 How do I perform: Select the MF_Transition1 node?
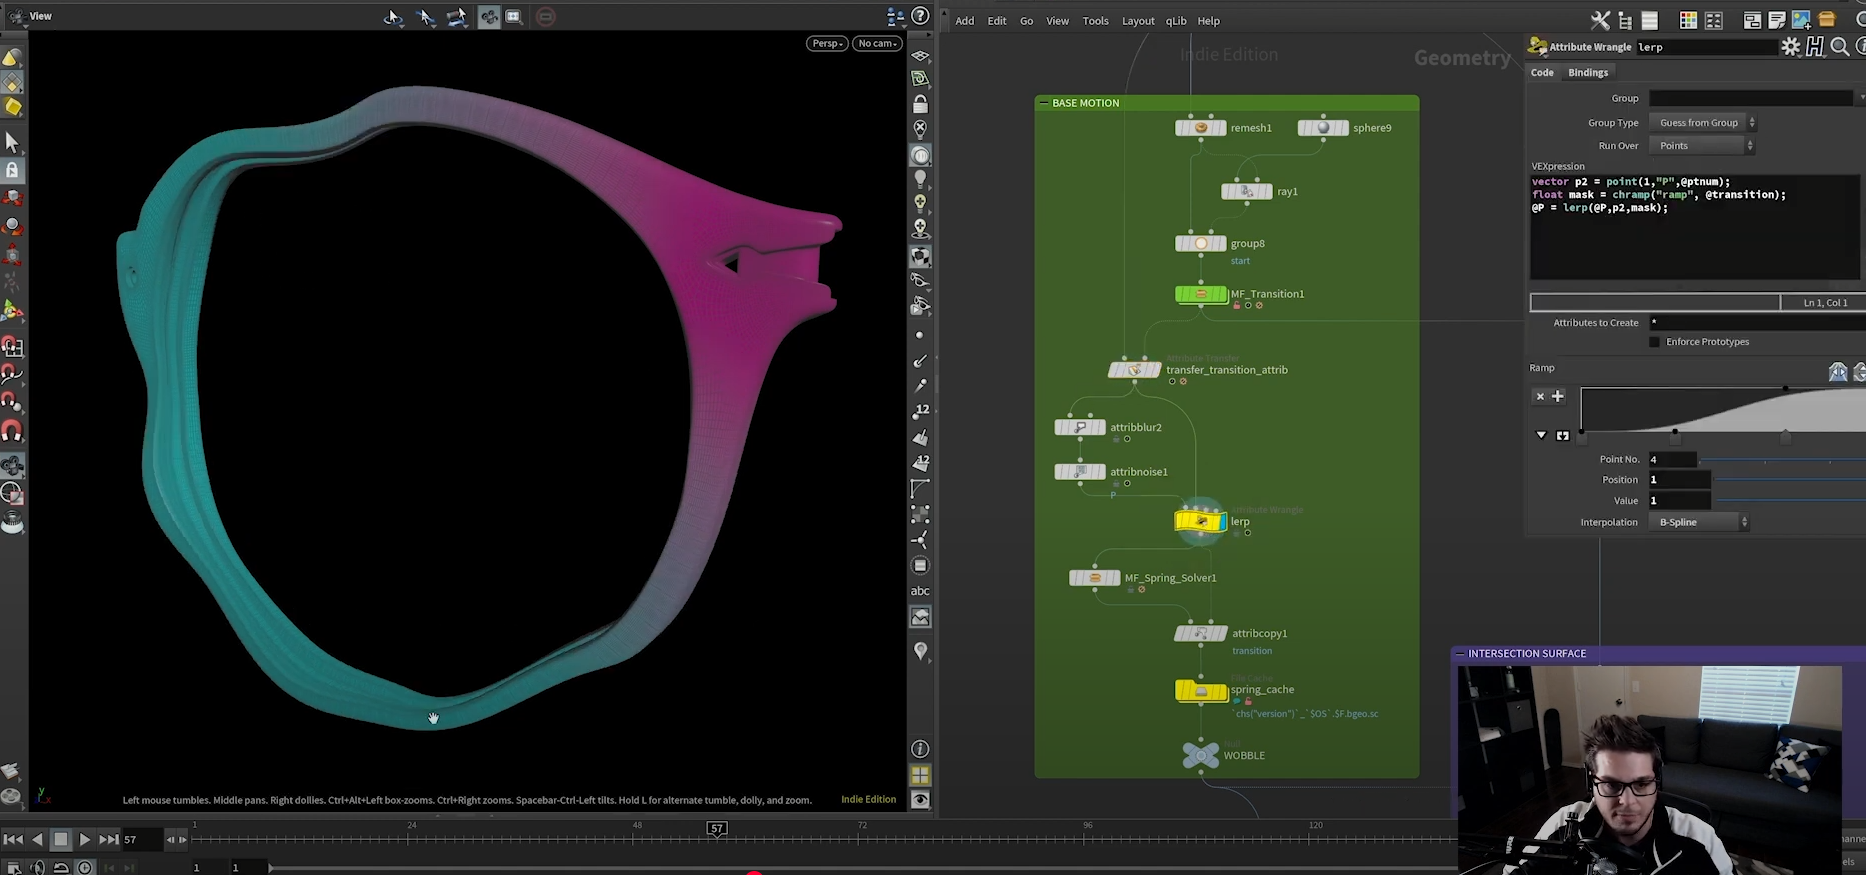coord(1201,294)
